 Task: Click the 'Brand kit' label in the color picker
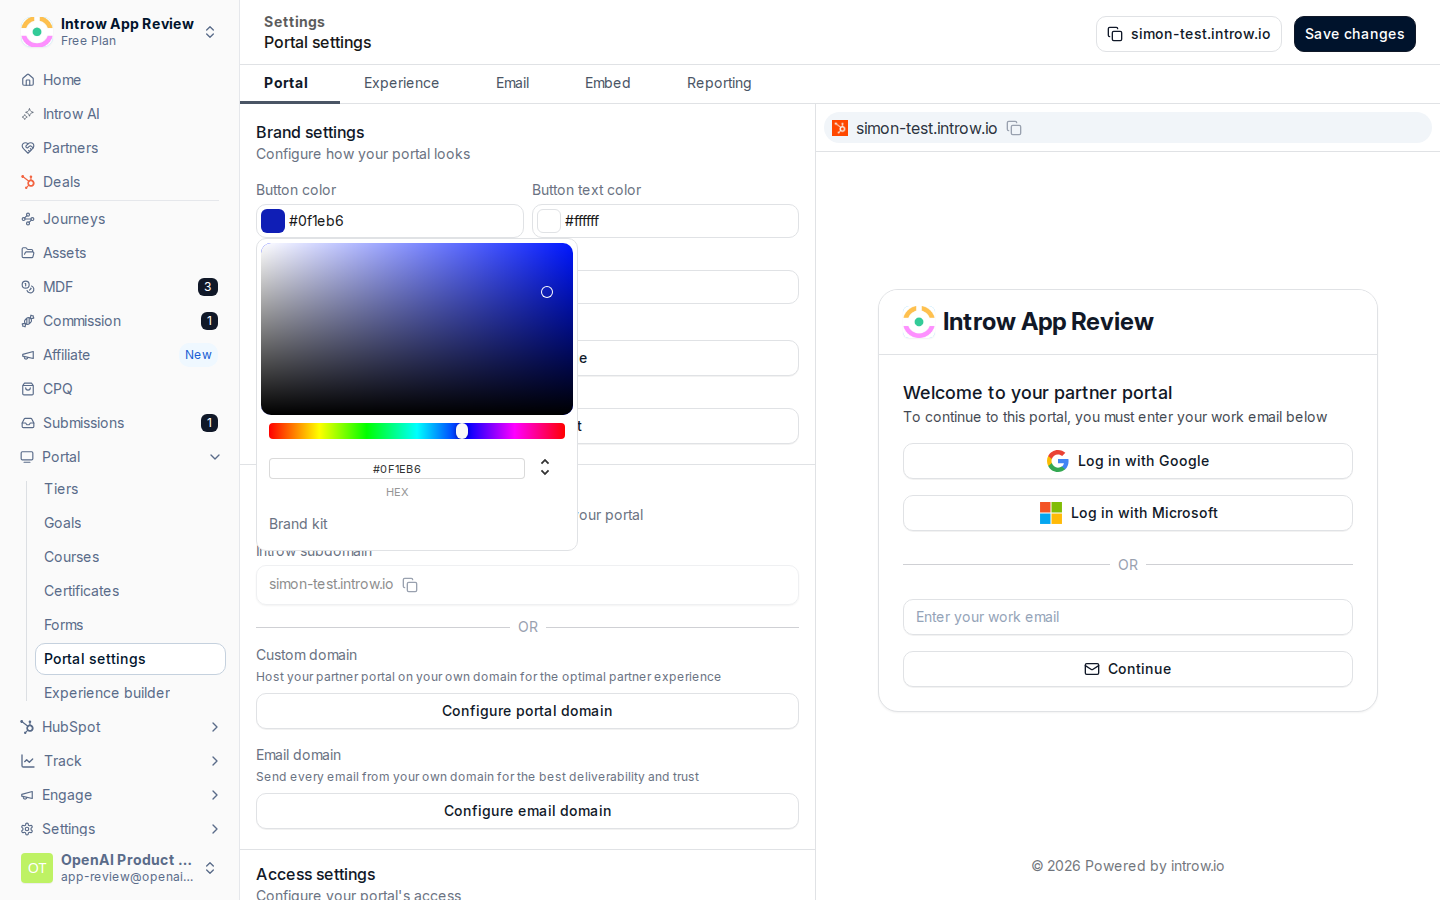pos(298,524)
